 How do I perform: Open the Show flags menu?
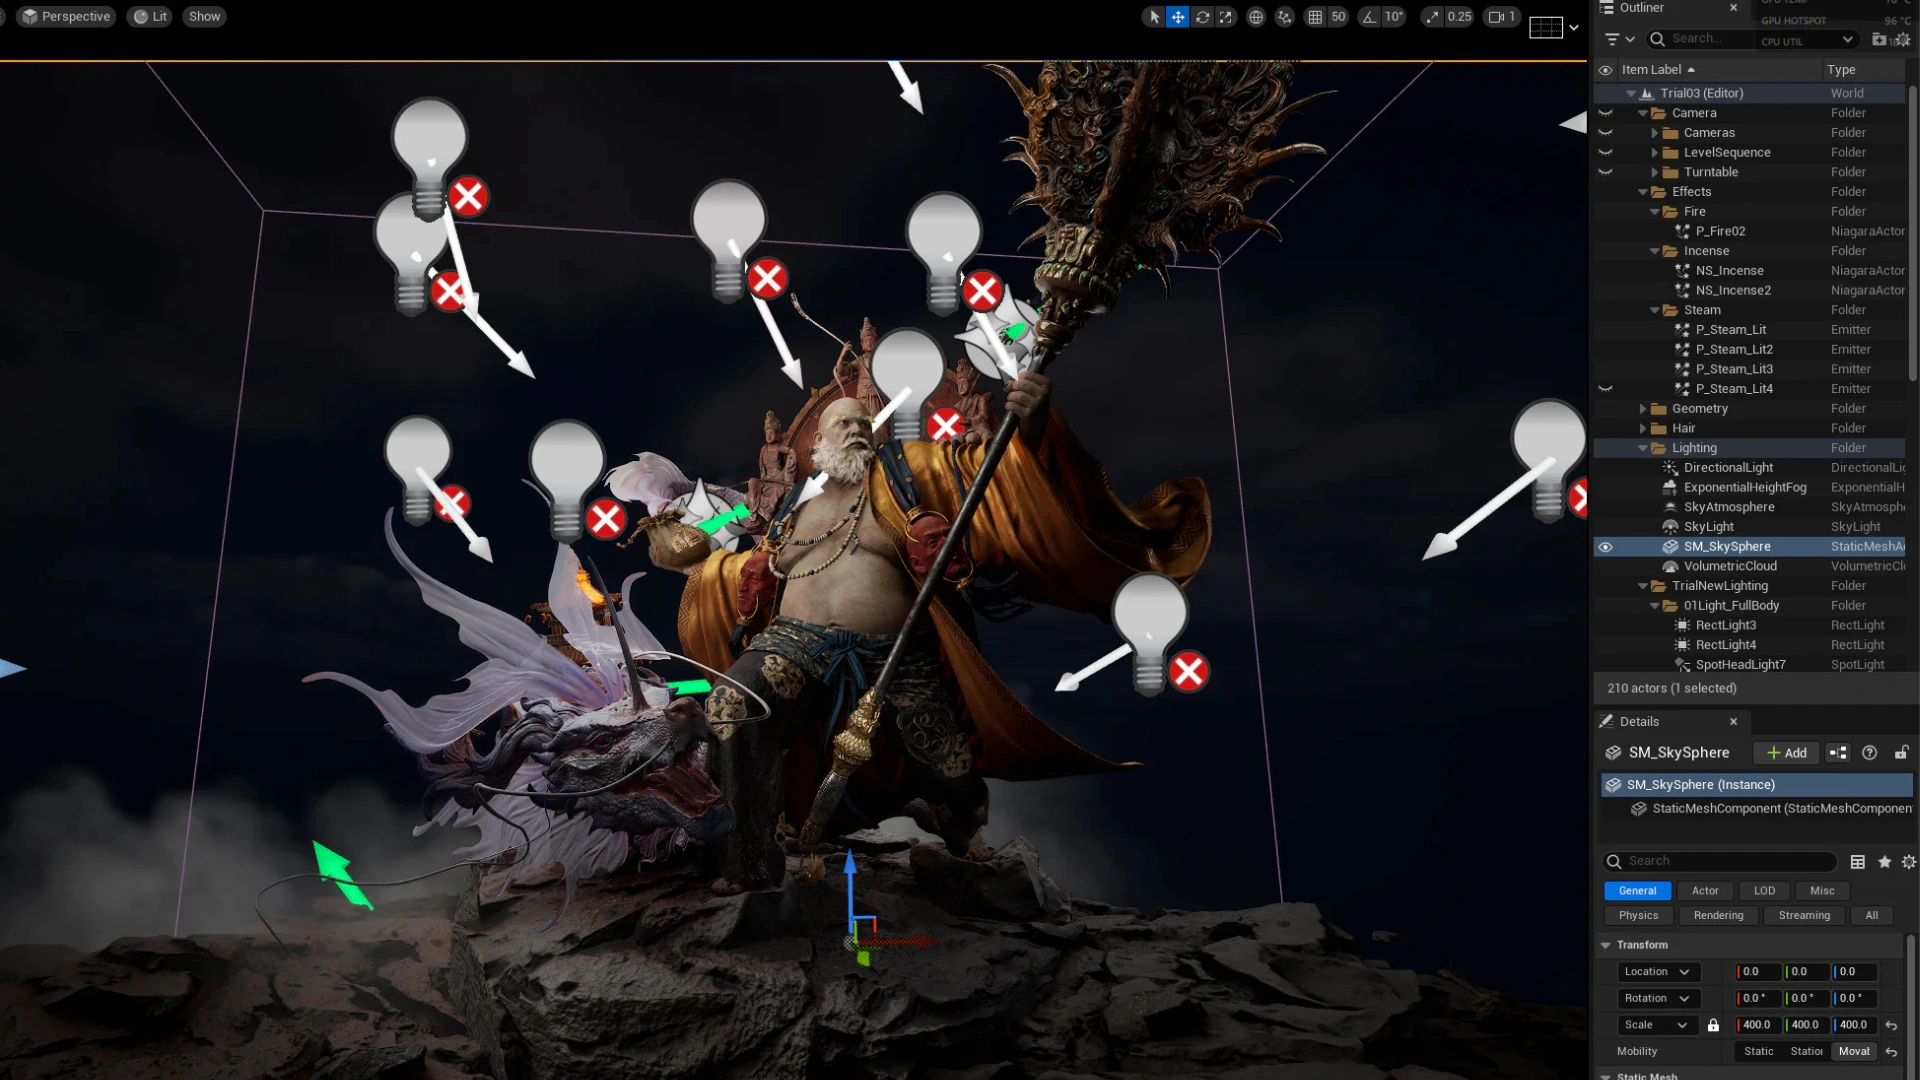coord(204,17)
